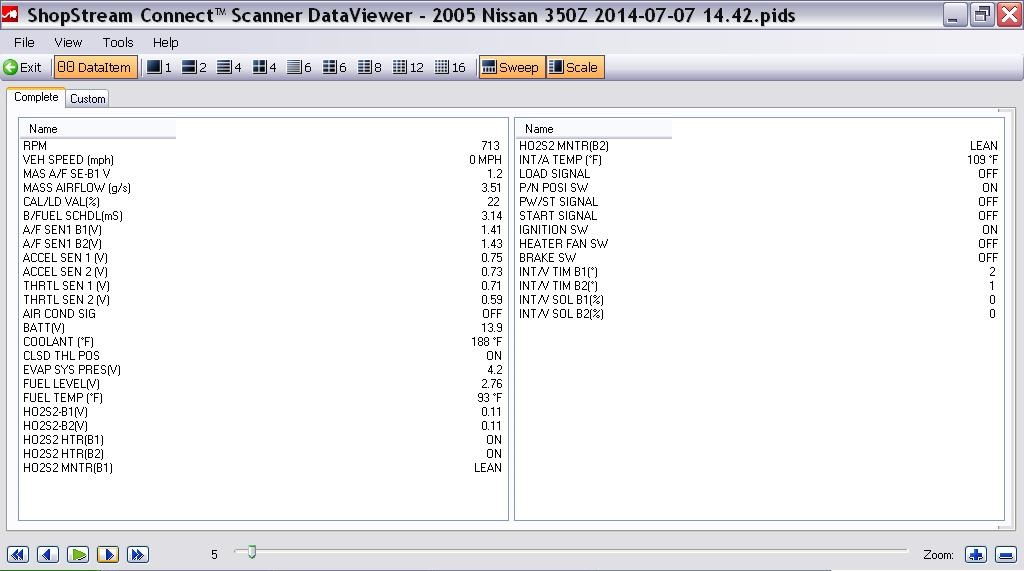Select the 2-graph layout icon
The height and width of the screenshot is (571, 1024).
pos(194,67)
